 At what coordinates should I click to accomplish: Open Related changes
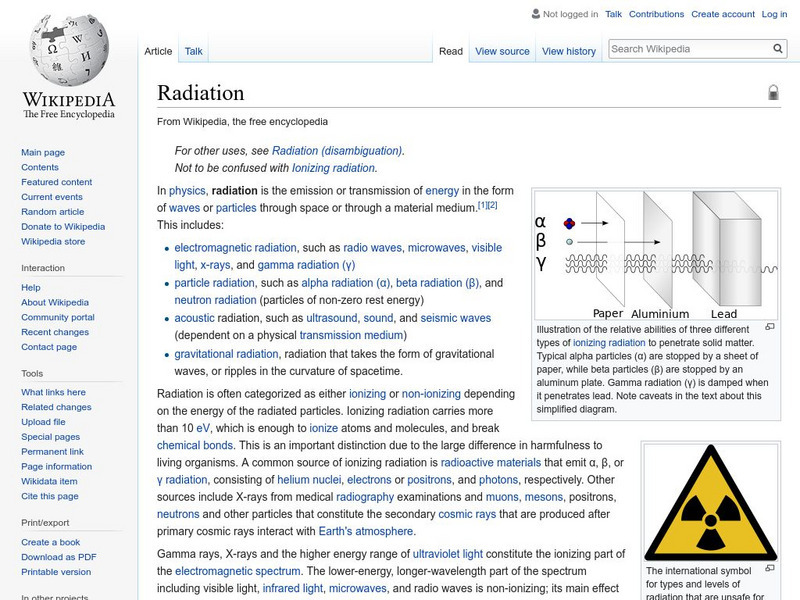(x=56, y=407)
